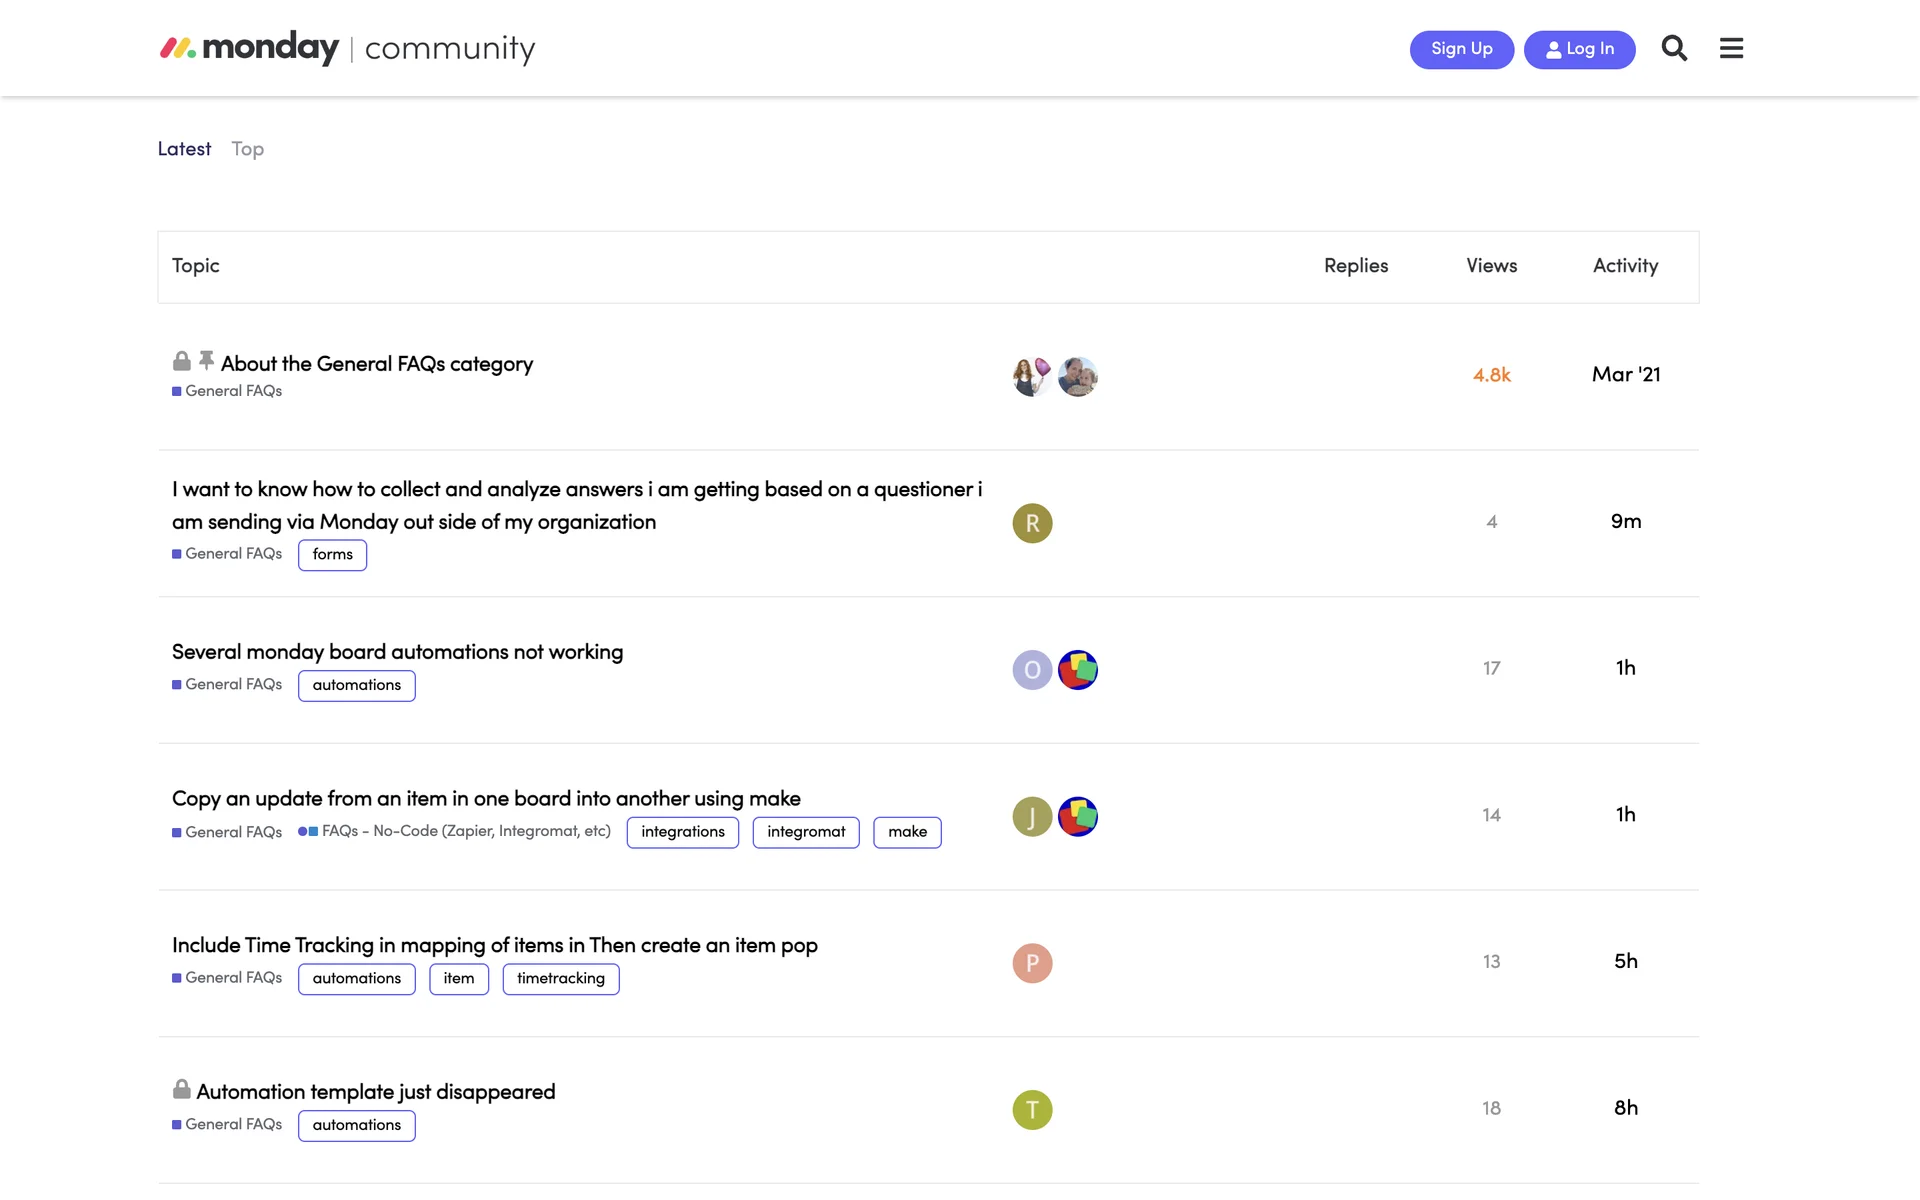Click the purple 'O' user avatar

point(1032,670)
